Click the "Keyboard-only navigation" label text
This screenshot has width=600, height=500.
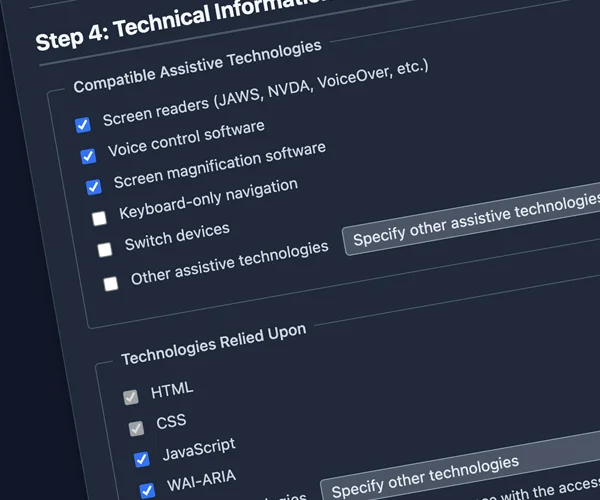pyautogui.click(x=208, y=200)
